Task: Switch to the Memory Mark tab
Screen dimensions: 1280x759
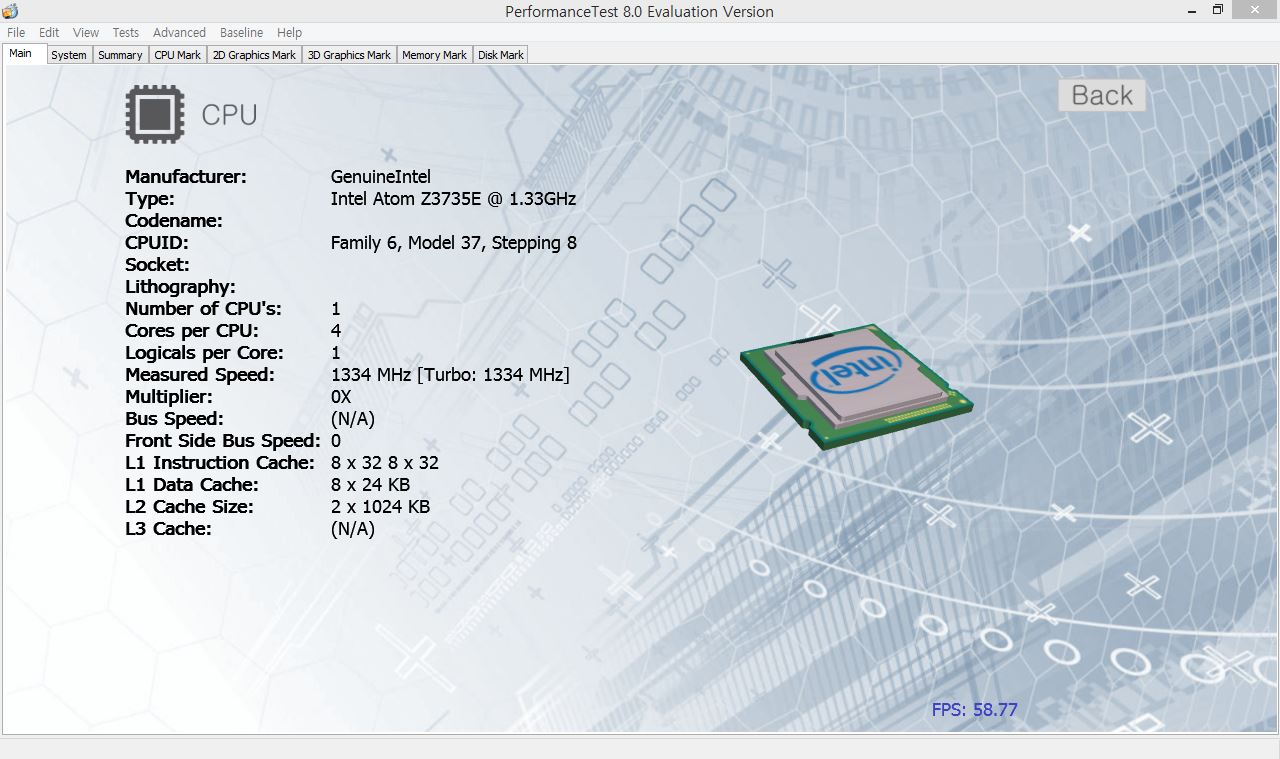Action: pos(434,55)
